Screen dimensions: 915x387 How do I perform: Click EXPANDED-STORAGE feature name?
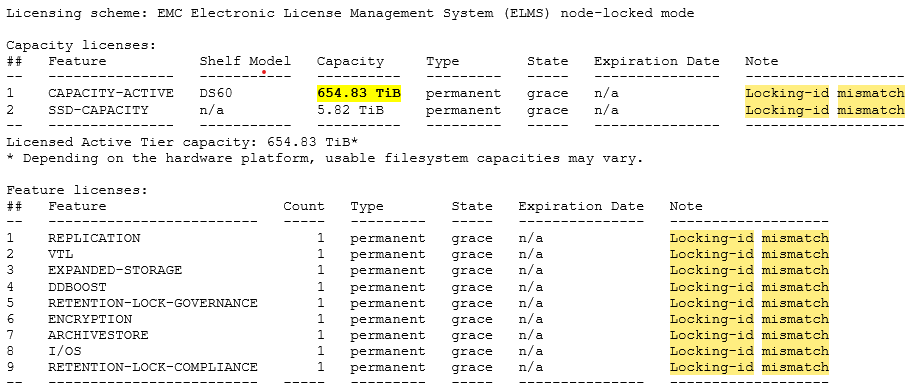pos(115,270)
